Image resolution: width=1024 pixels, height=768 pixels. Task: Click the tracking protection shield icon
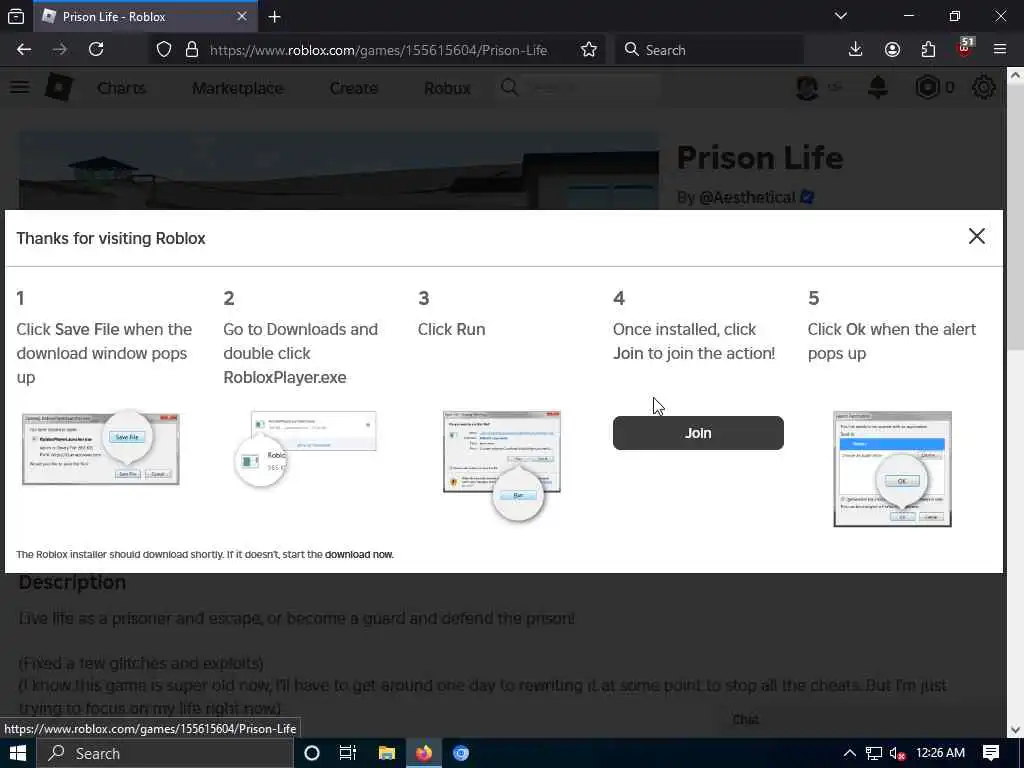pos(164,50)
